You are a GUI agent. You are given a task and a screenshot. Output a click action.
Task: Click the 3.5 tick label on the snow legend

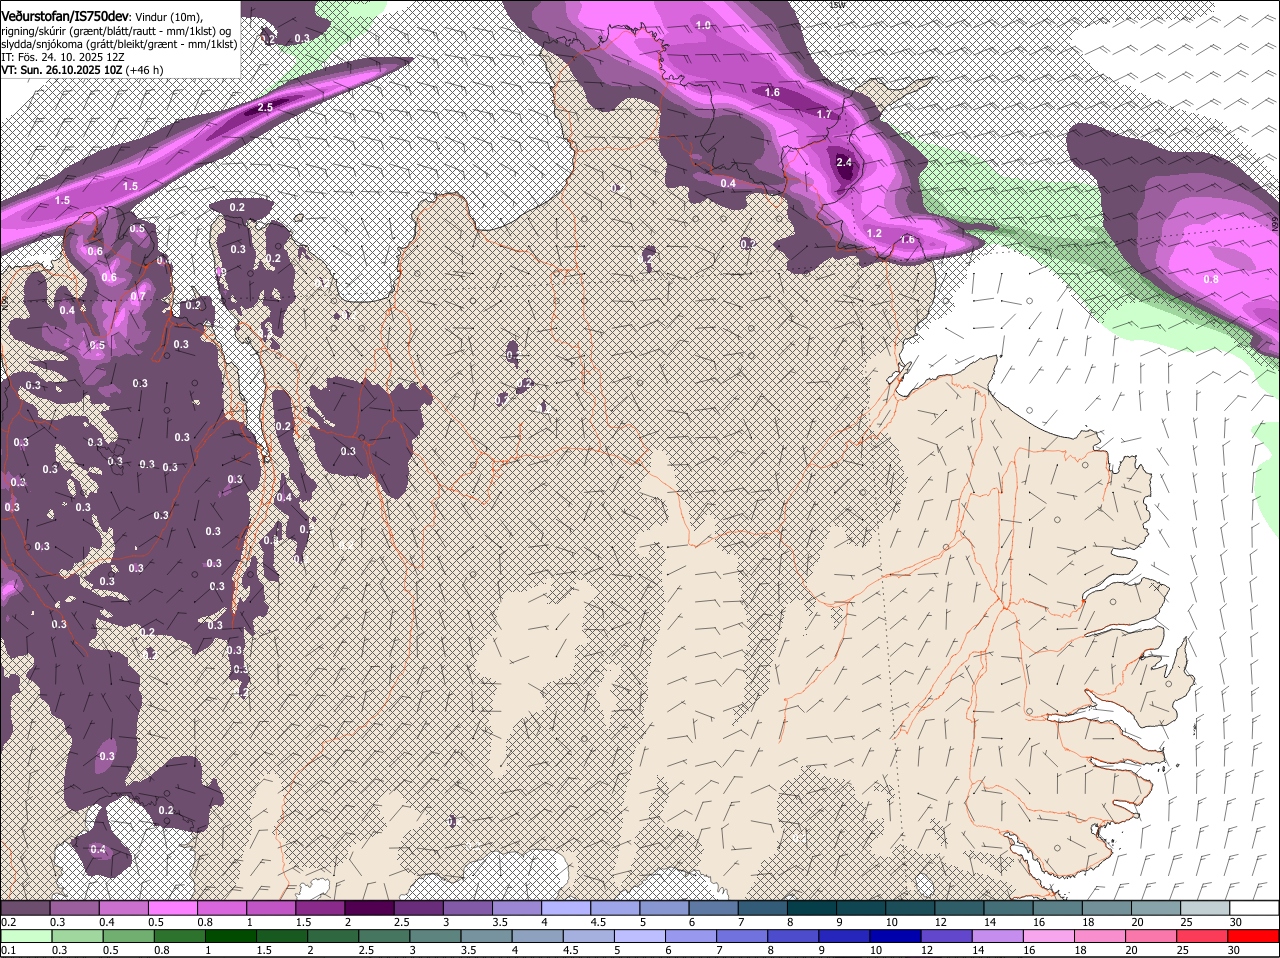(x=500, y=922)
